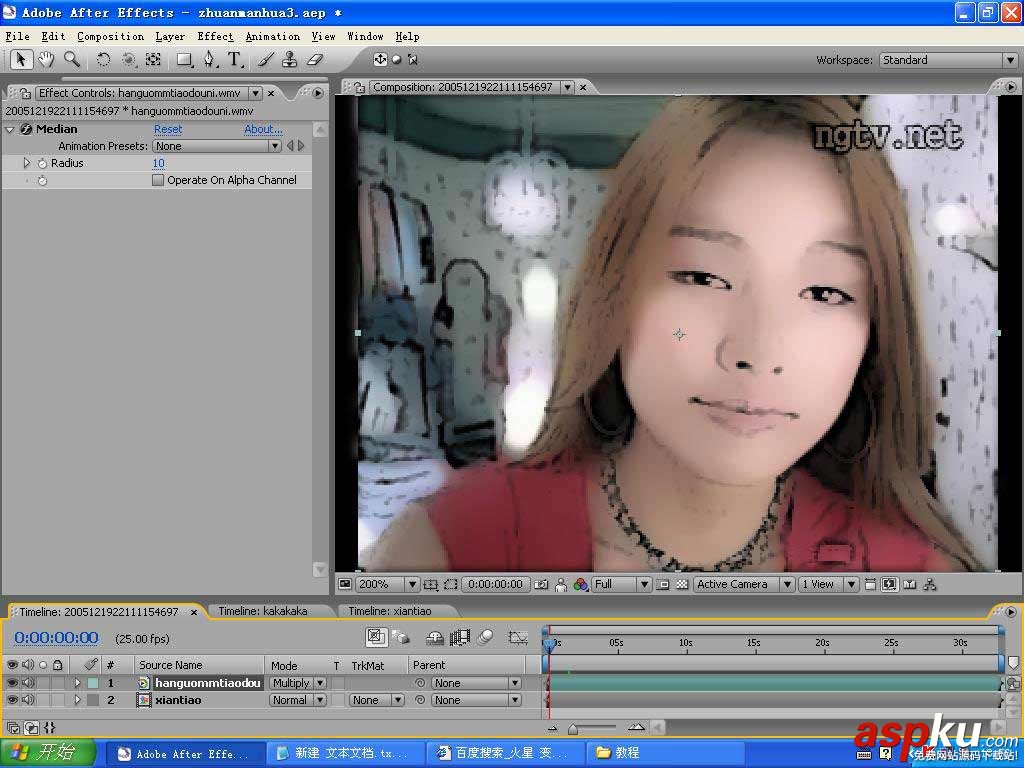Open Normal blending mode dropdown
This screenshot has width=1024, height=768.
click(298, 700)
